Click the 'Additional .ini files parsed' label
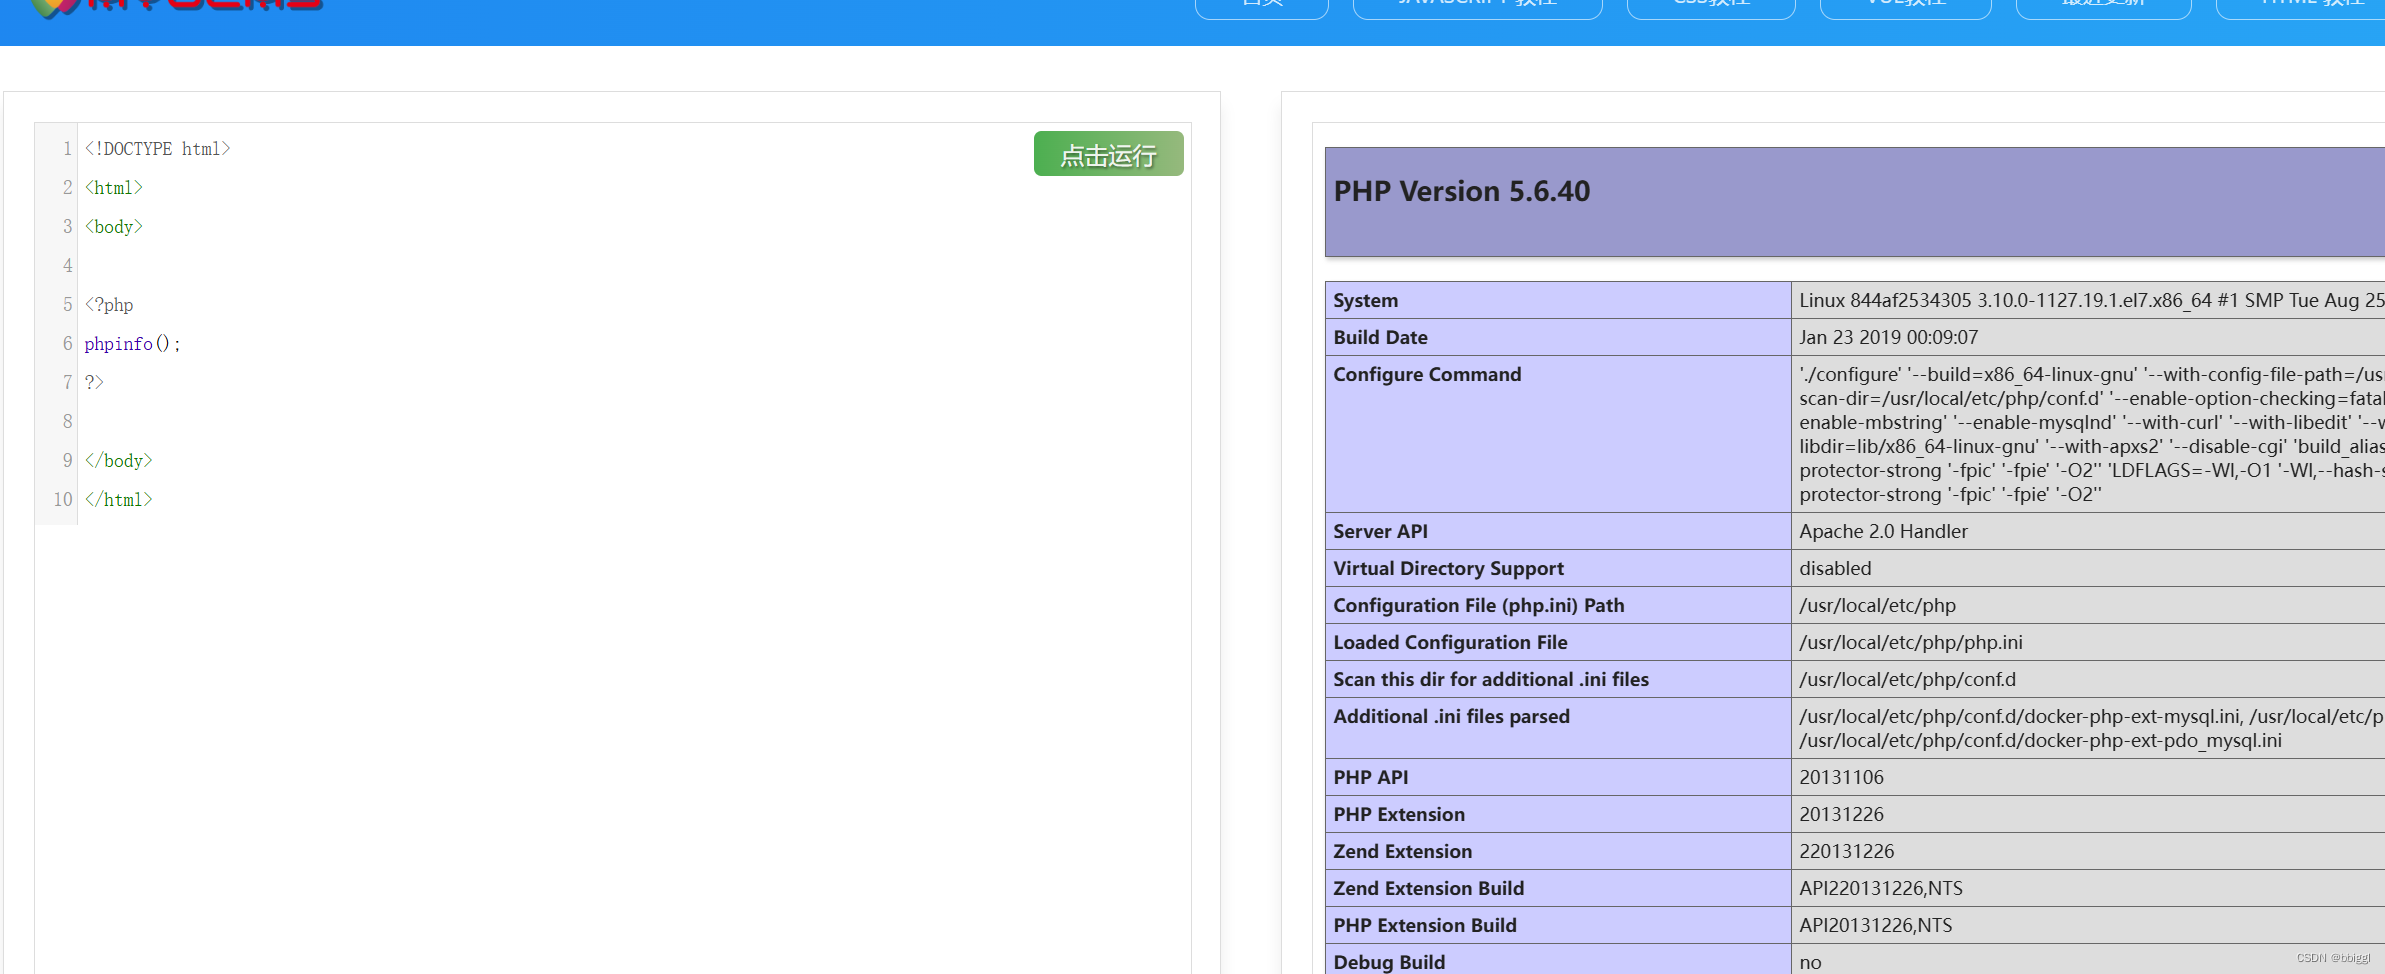The image size is (2385, 974). (x=1452, y=716)
